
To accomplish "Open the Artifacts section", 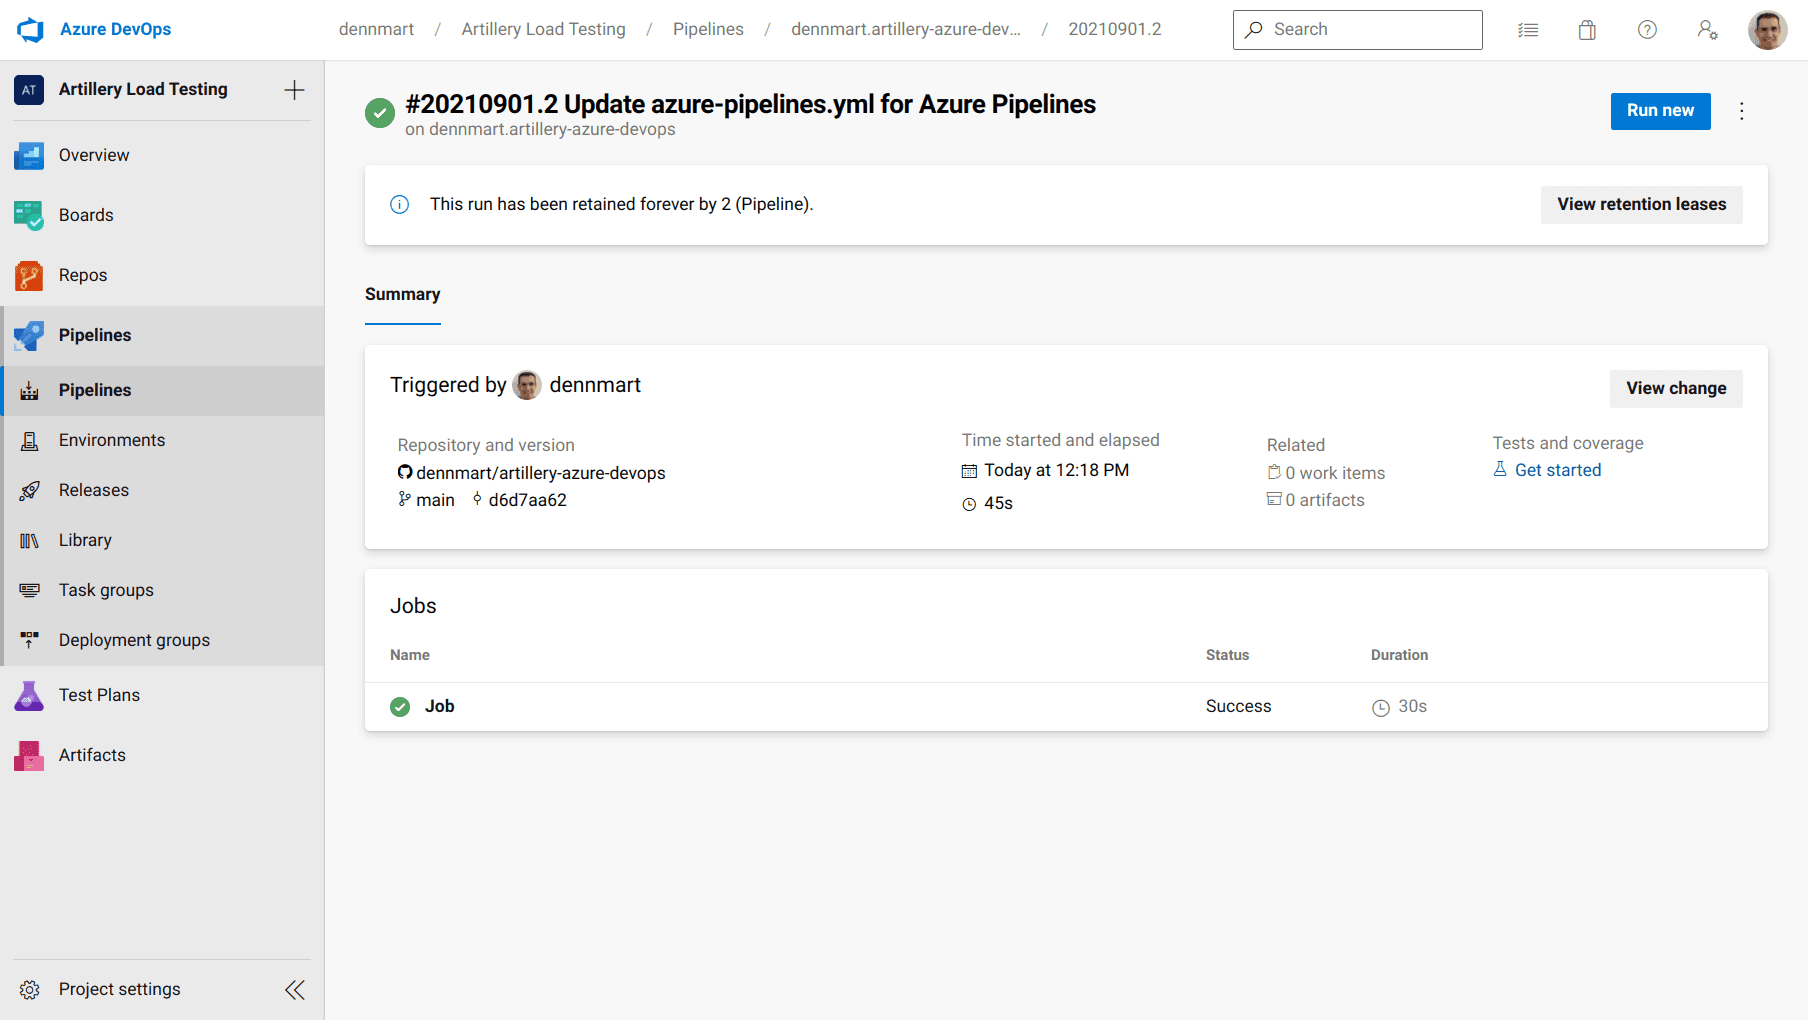I will coord(92,755).
